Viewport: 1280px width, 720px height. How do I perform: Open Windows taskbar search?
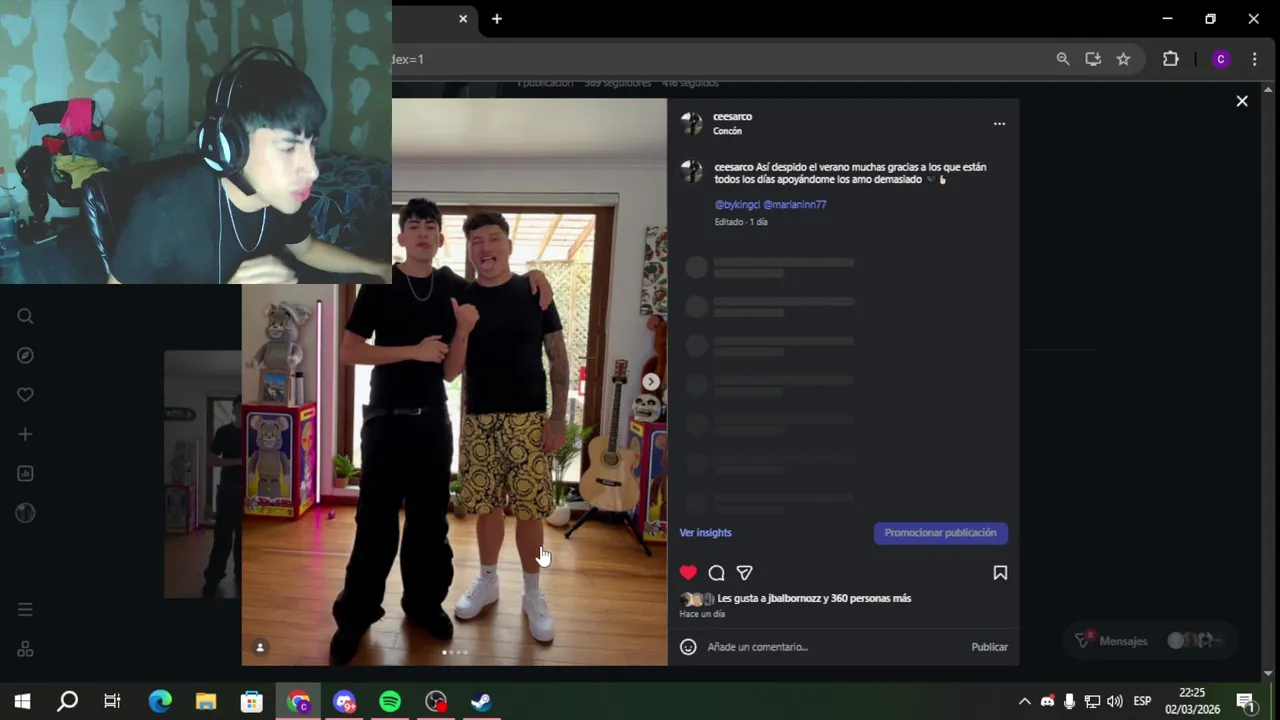[x=67, y=702]
